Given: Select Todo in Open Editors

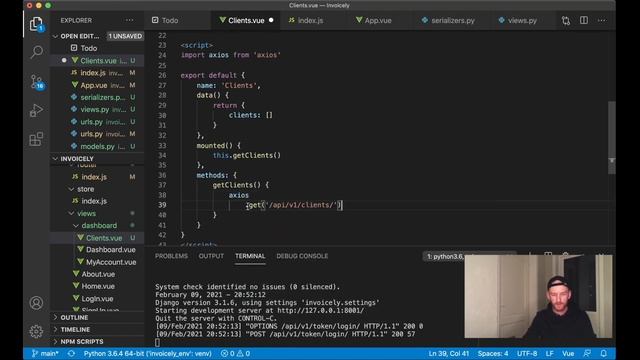Looking at the screenshot, I should [x=97, y=48].
